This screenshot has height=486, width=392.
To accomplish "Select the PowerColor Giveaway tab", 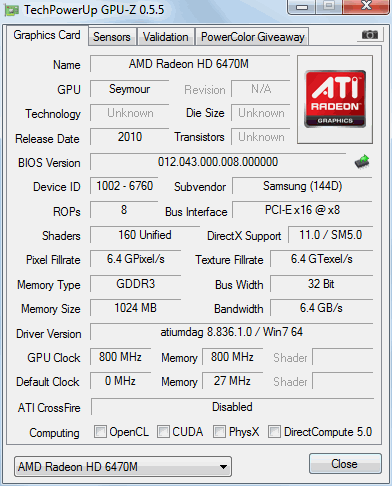I will pos(253,37).
